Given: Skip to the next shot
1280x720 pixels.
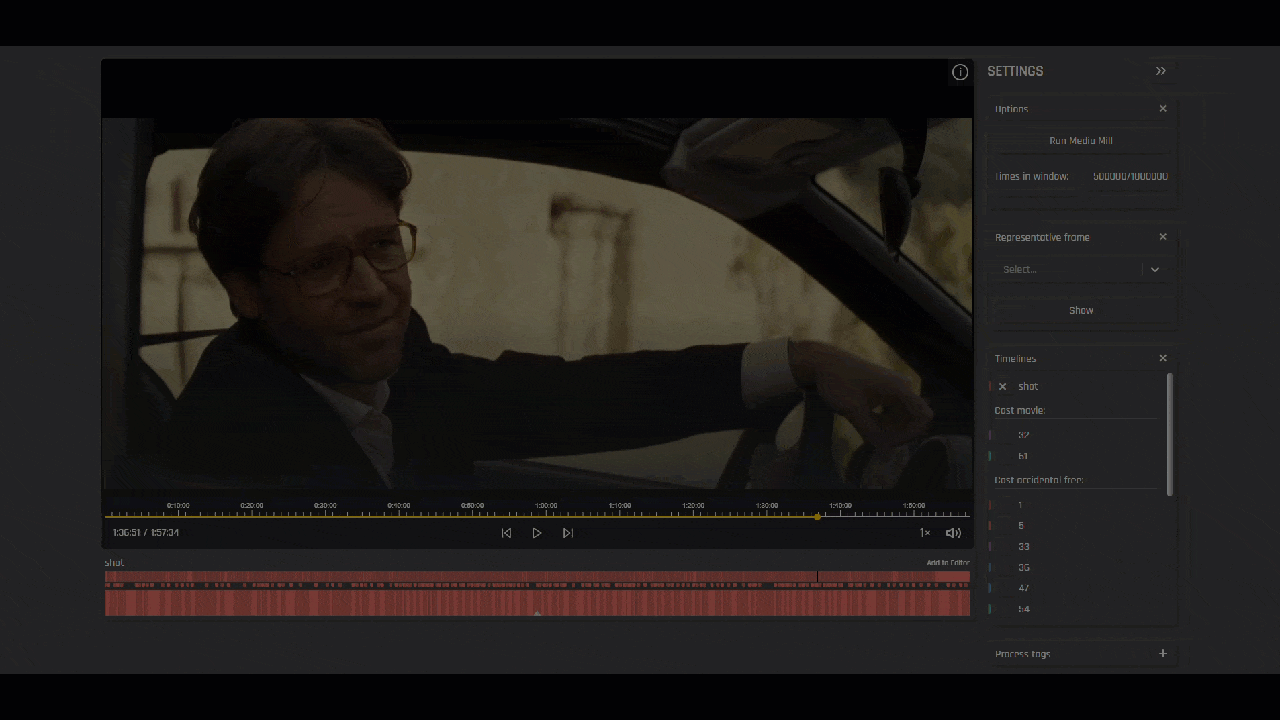Looking at the screenshot, I should [x=568, y=533].
